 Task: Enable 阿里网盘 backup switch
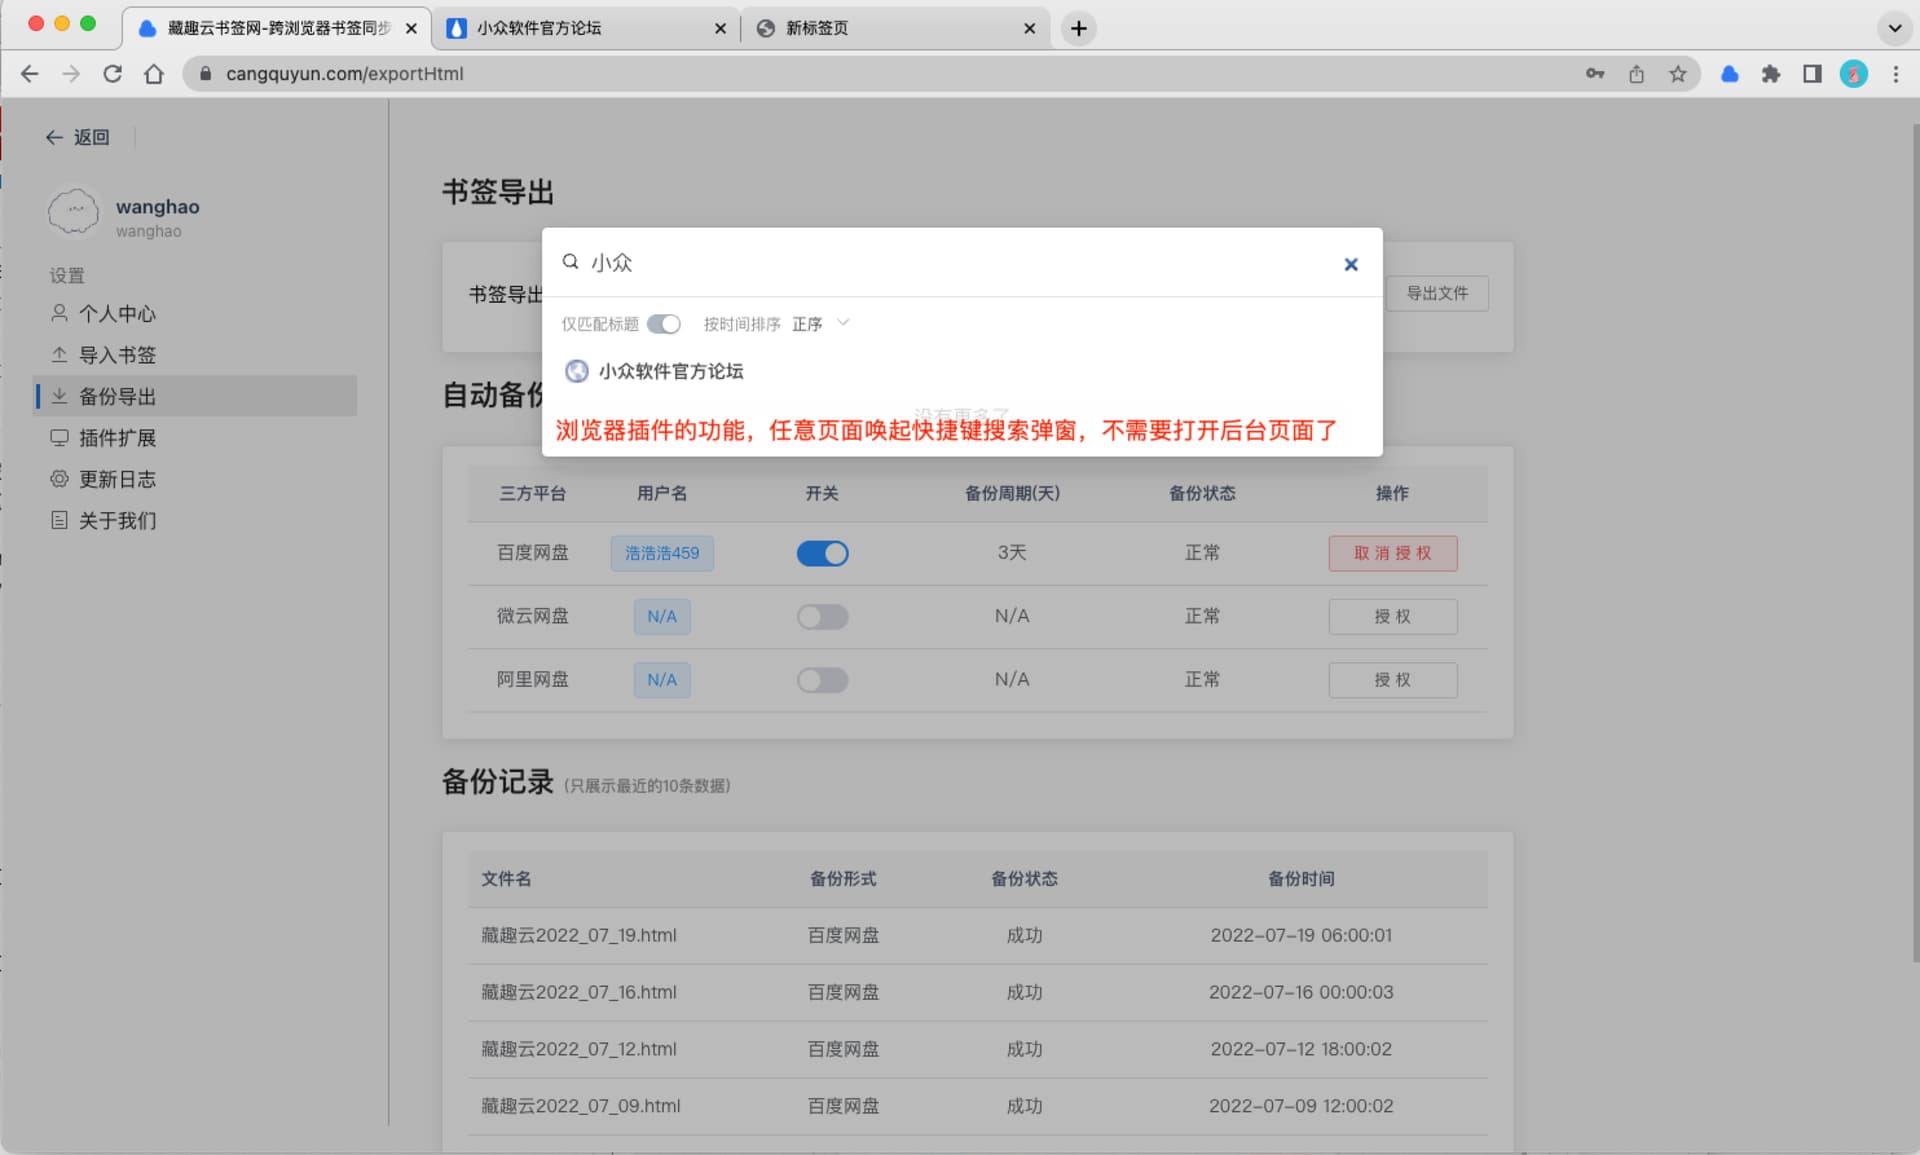(x=822, y=680)
